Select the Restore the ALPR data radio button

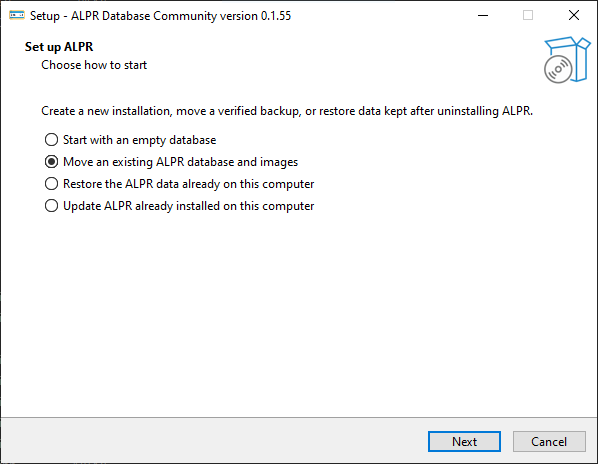point(51,184)
